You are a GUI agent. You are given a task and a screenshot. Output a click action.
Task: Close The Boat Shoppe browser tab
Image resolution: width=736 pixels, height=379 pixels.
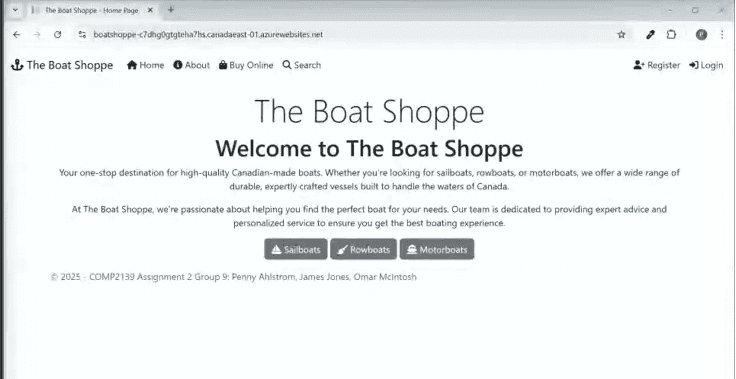[x=150, y=10]
